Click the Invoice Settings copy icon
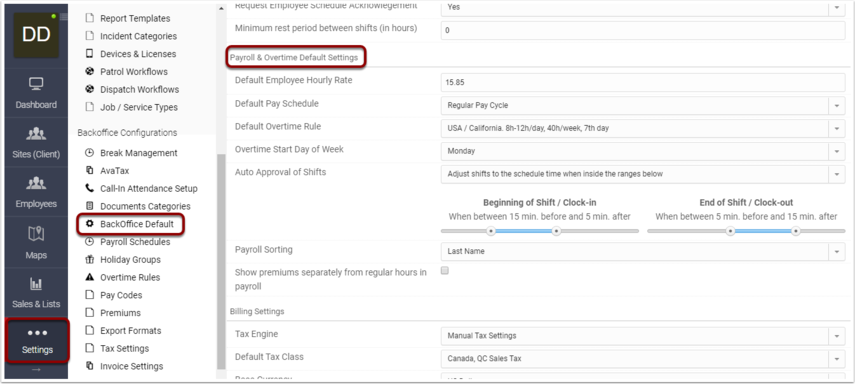855x384 pixels. pyautogui.click(x=89, y=366)
